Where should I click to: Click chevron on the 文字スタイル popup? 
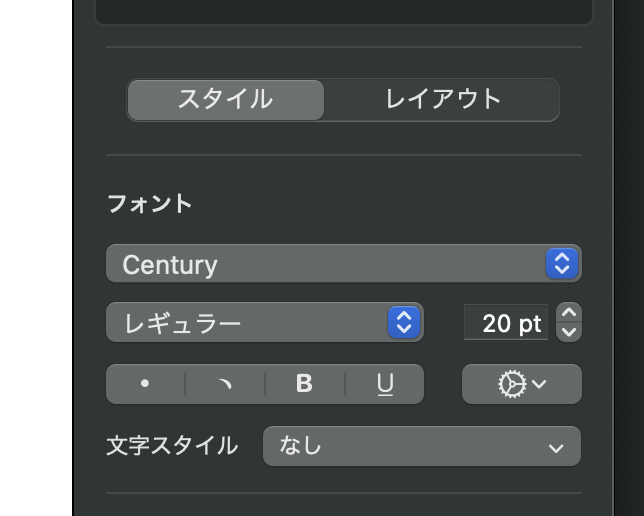click(556, 447)
